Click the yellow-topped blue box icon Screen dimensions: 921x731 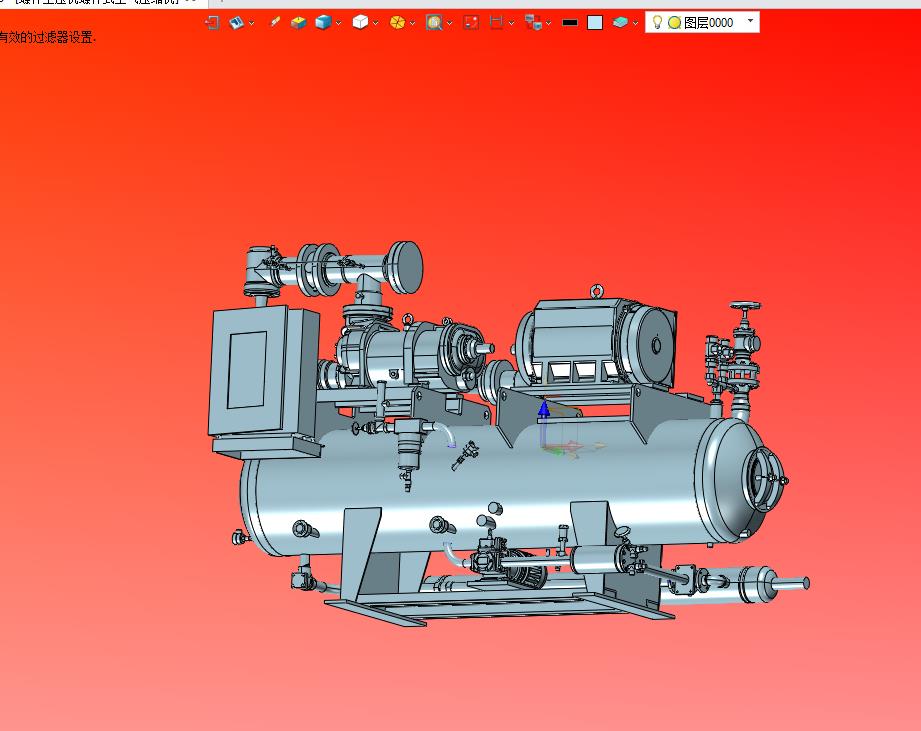298,22
